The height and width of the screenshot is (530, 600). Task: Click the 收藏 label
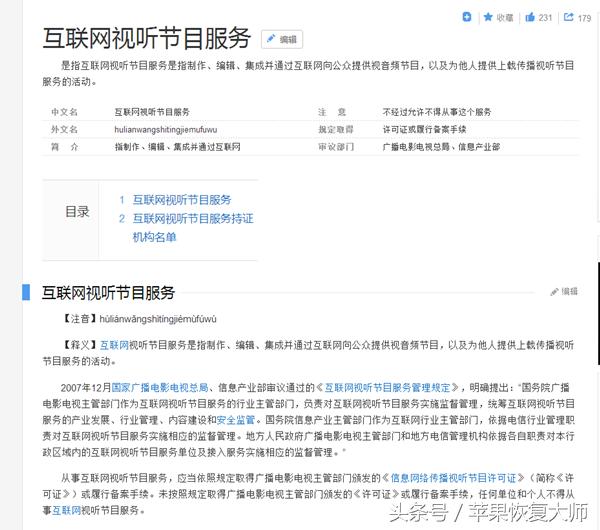(505, 18)
